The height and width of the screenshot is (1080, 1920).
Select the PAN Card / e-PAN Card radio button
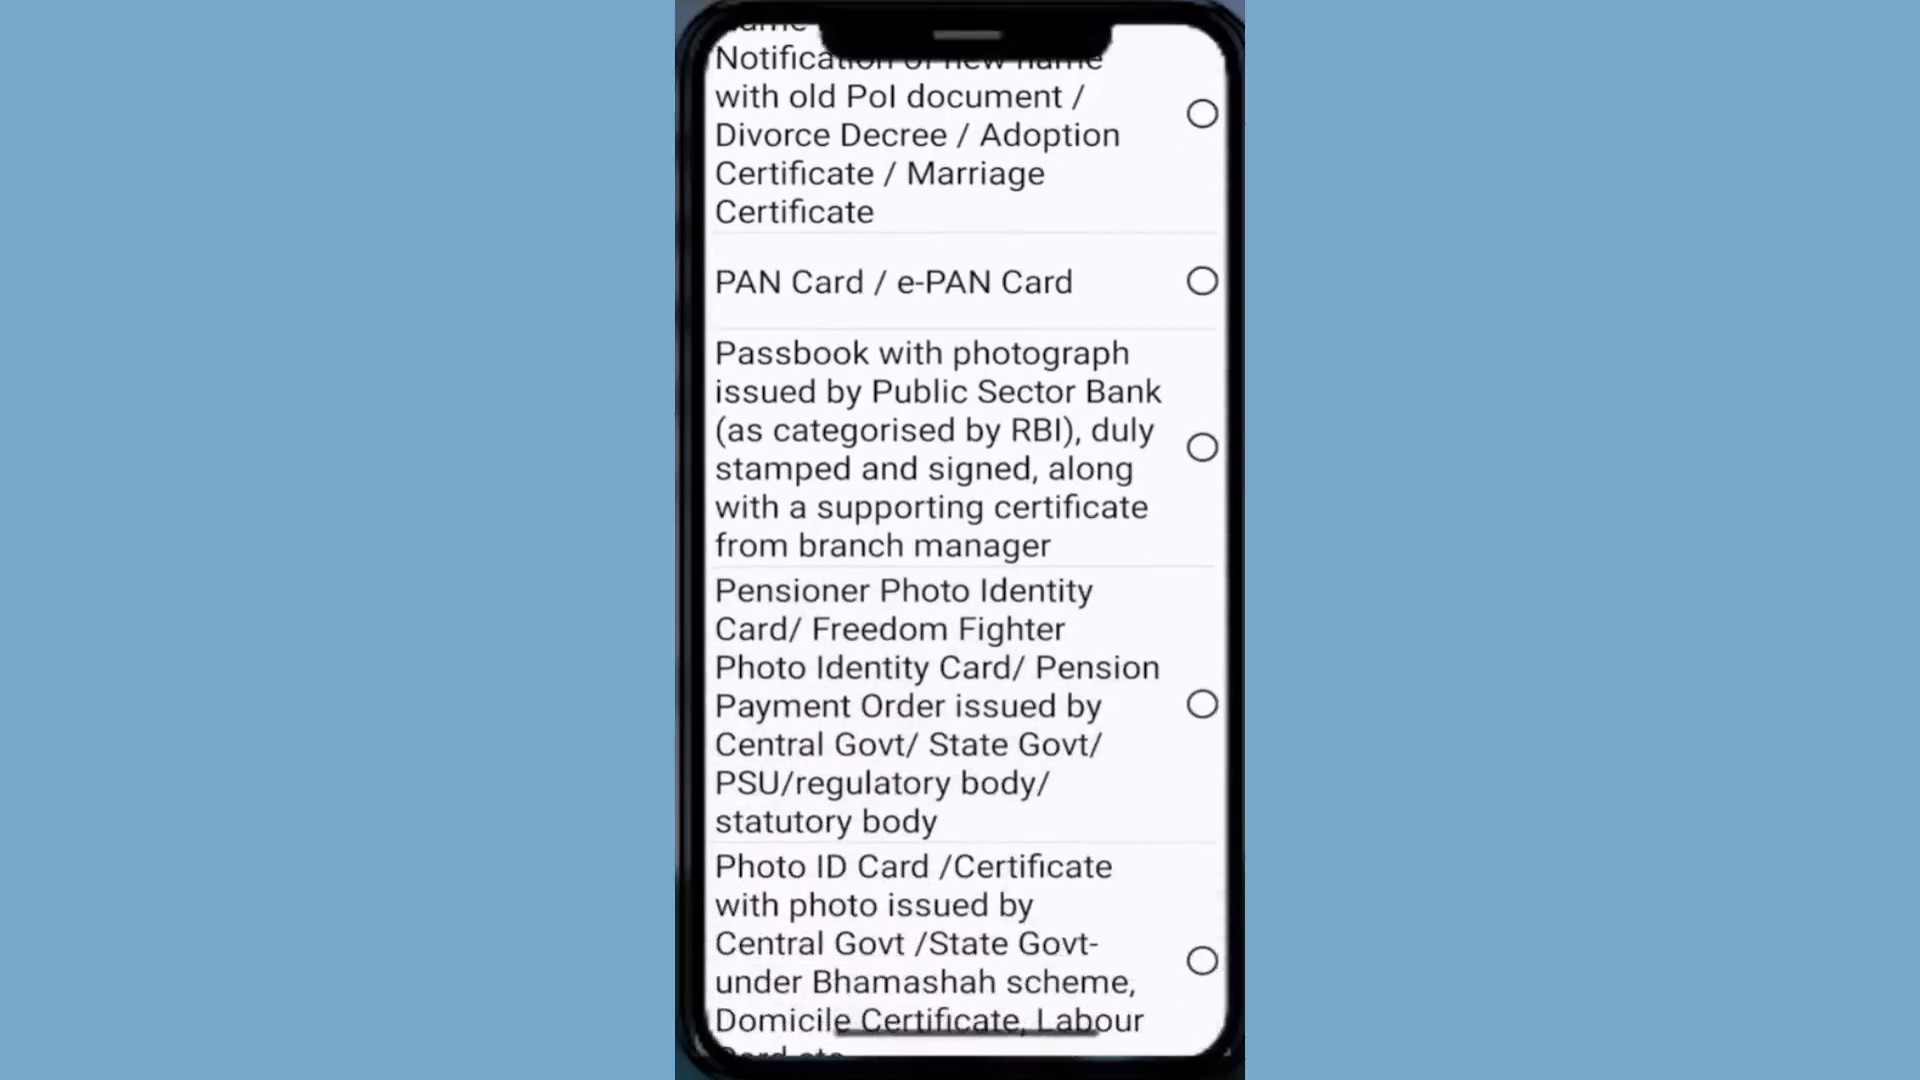[1203, 281]
